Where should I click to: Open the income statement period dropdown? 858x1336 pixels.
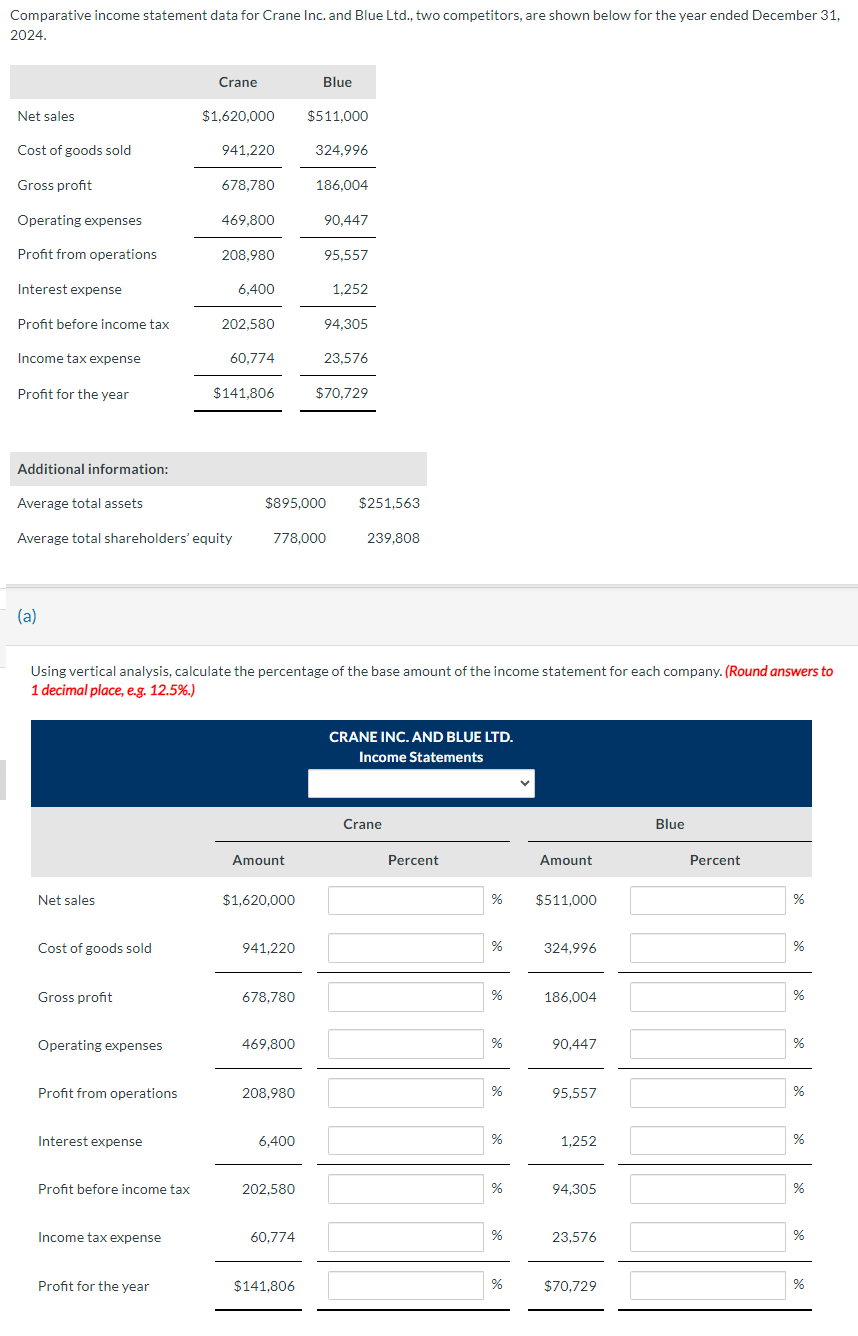click(420, 782)
